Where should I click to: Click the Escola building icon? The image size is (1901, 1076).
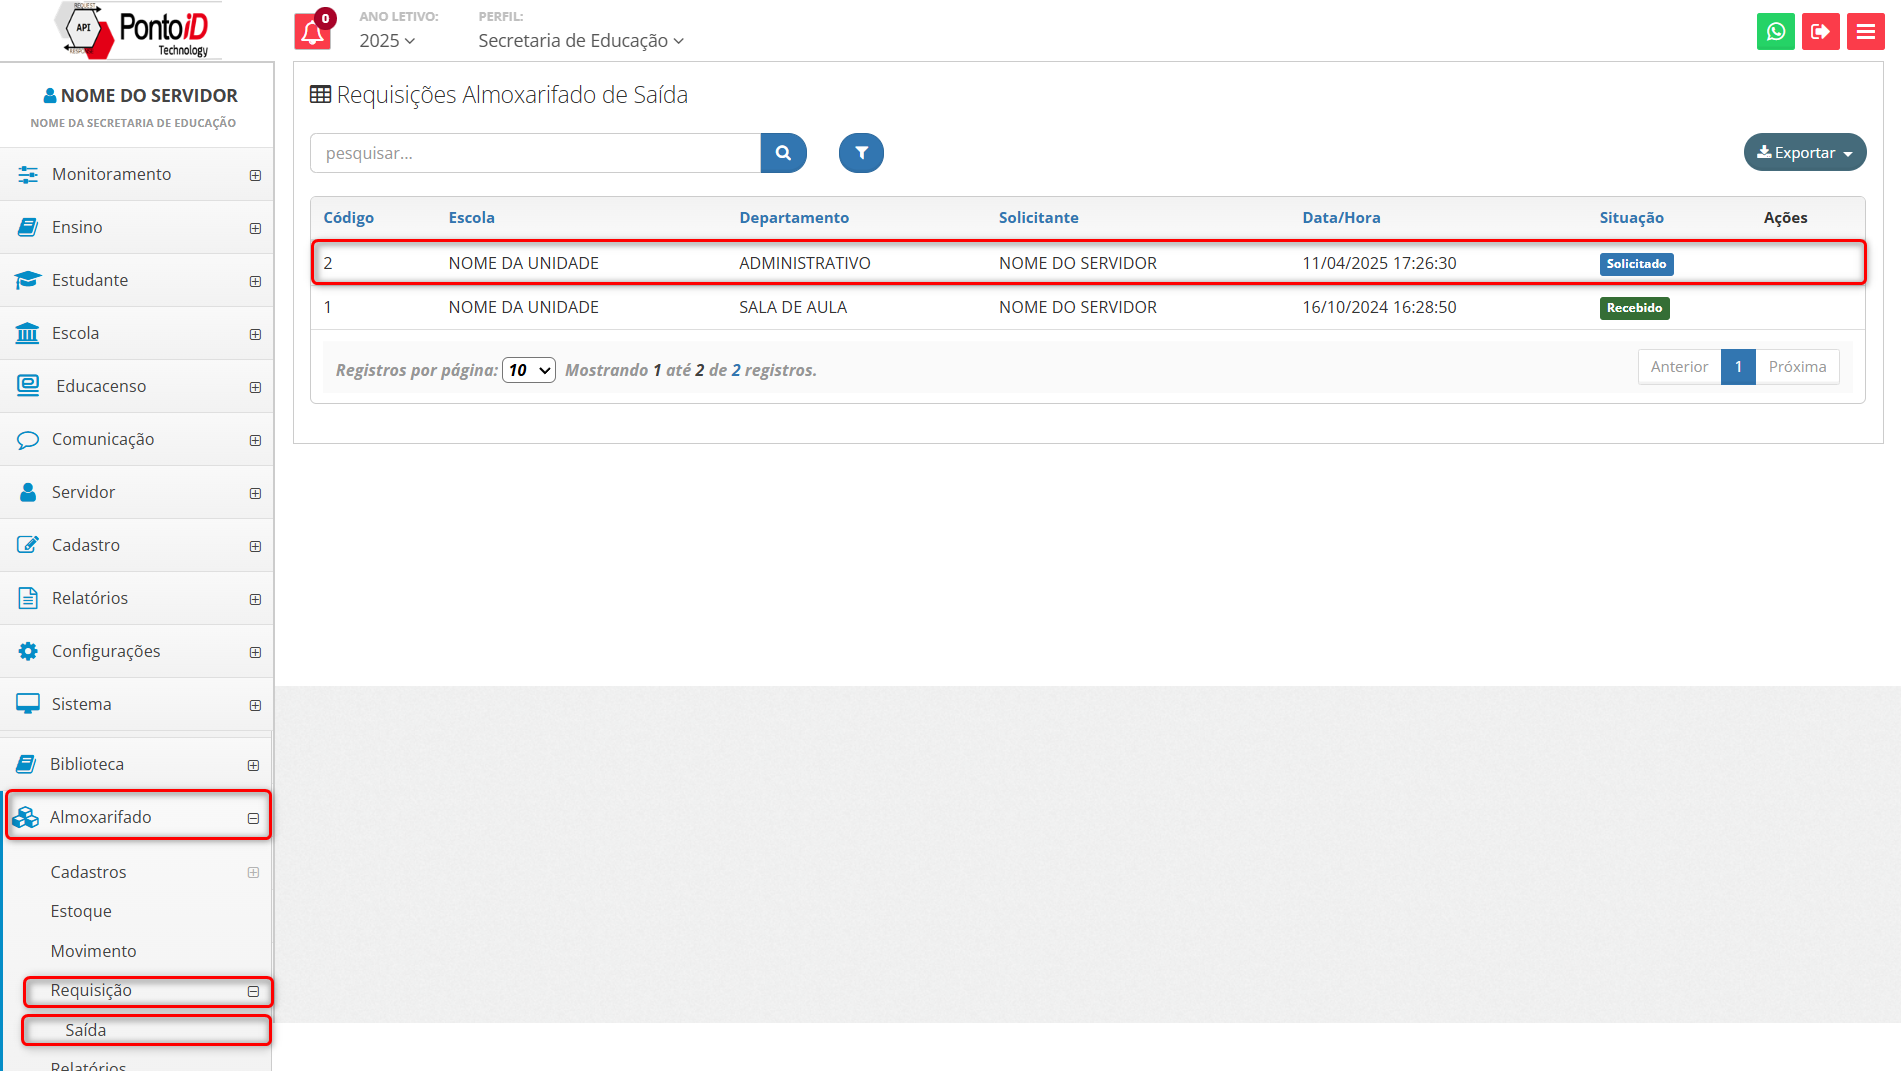[28, 334]
